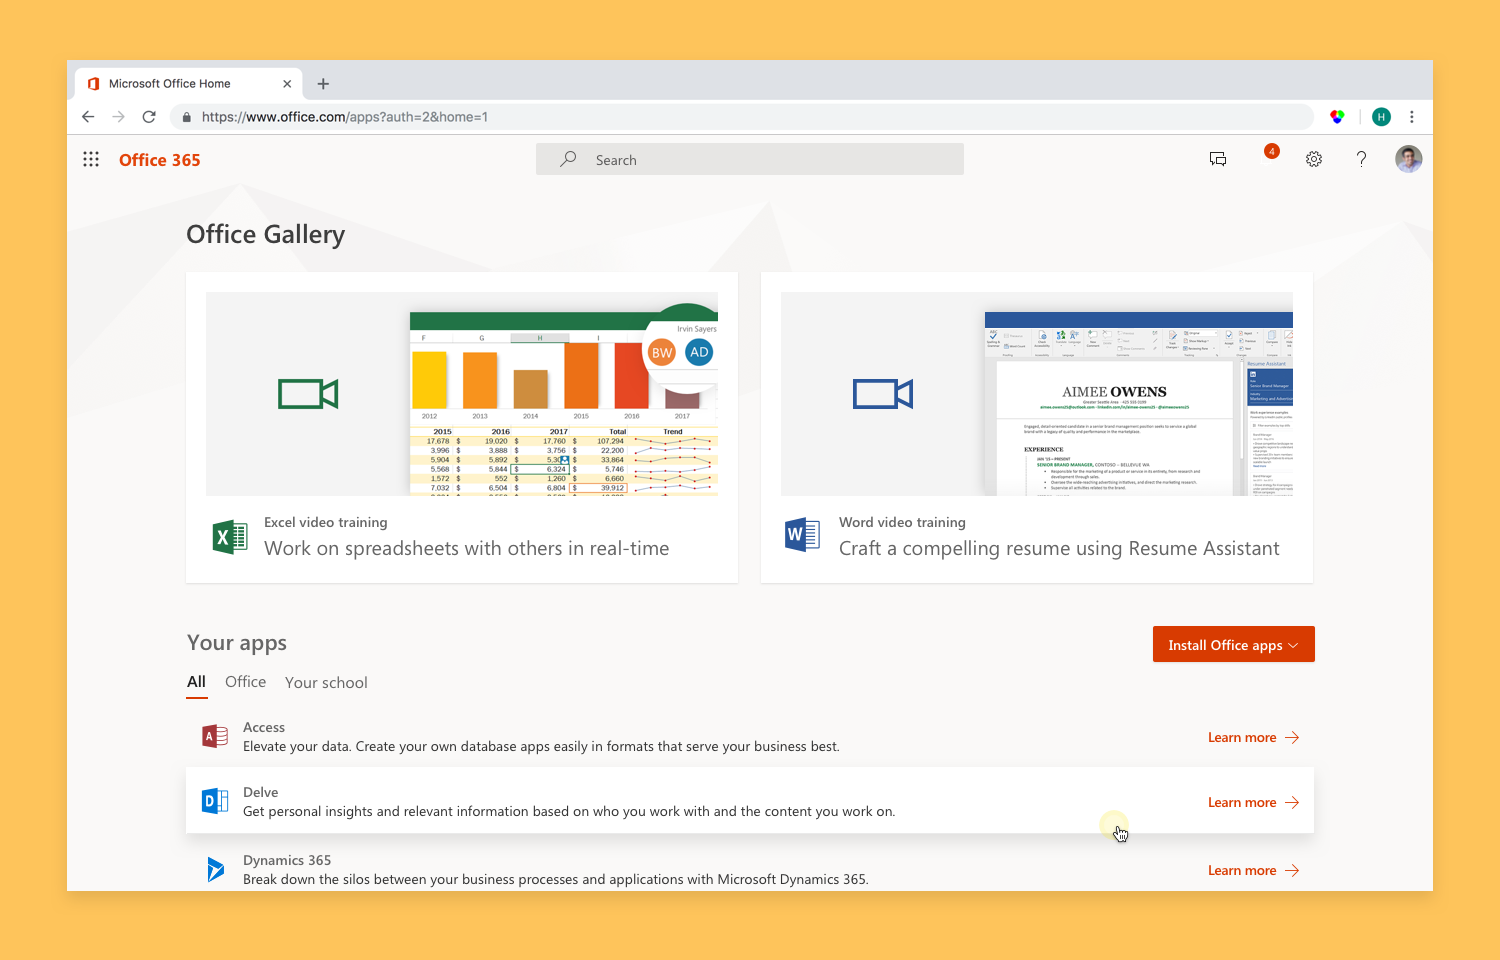1500x960 pixels.
Task: Send feedback via the feedback icon
Action: tap(1218, 159)
